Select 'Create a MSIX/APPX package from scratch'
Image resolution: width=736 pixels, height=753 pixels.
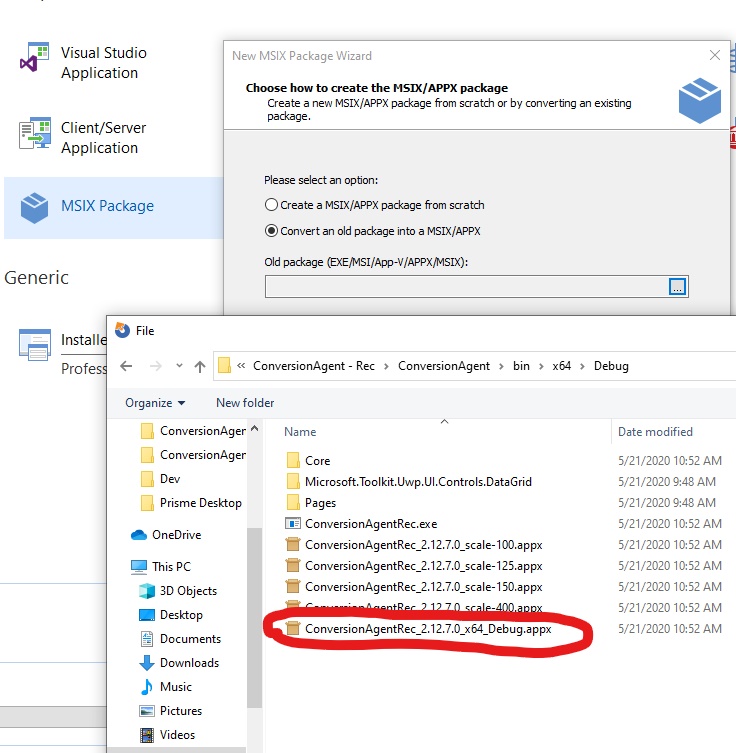coord(271,205)
